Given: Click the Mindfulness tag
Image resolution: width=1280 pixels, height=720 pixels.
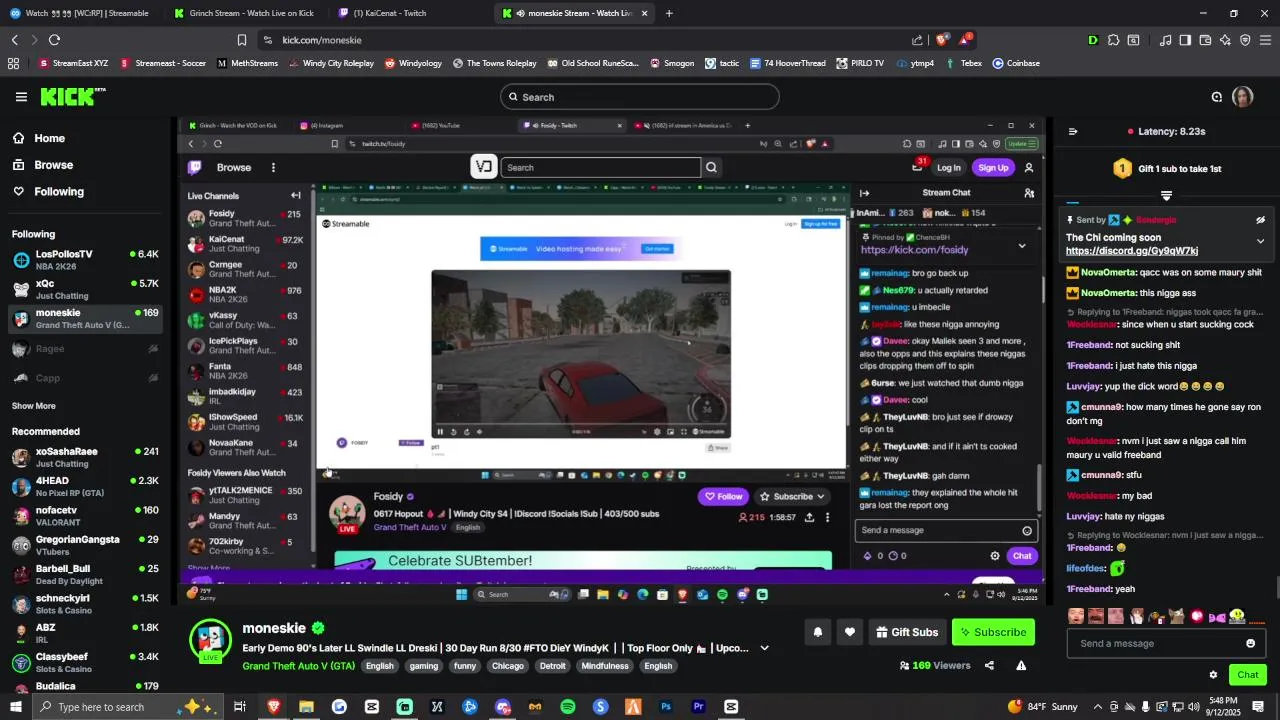Looking at the screenshot, I should [605, 666].
